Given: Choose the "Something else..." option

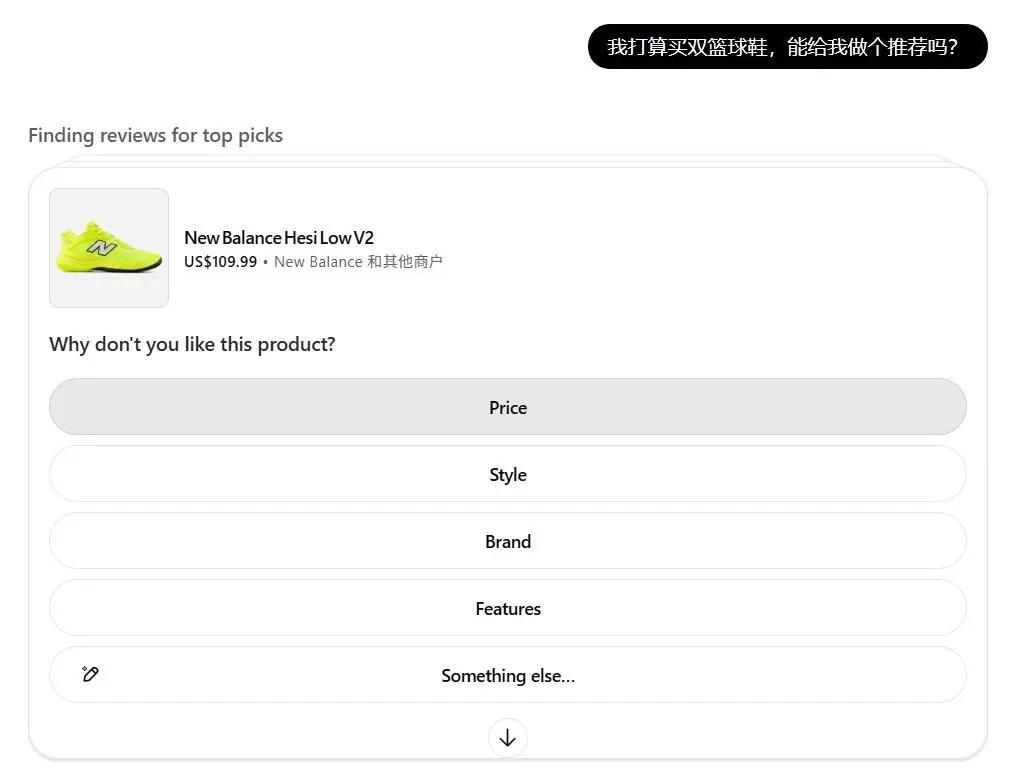Looking at the screenshot, I should [x=507, y=675].
